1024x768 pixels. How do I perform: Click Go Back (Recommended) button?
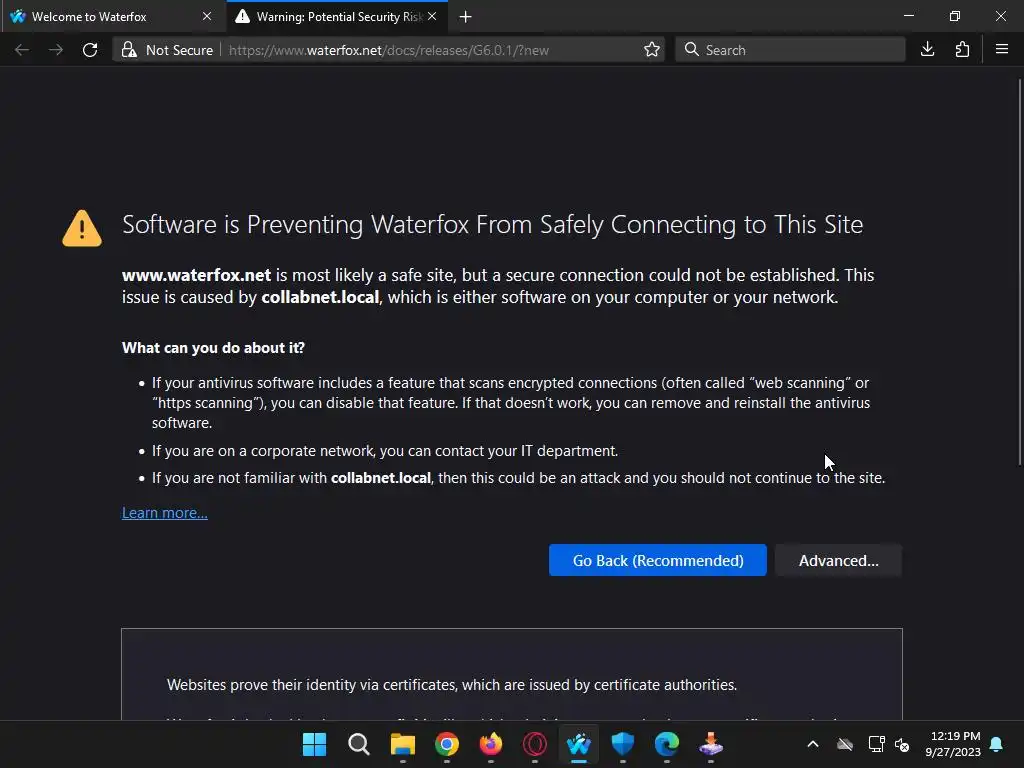[x=658, y=560]
